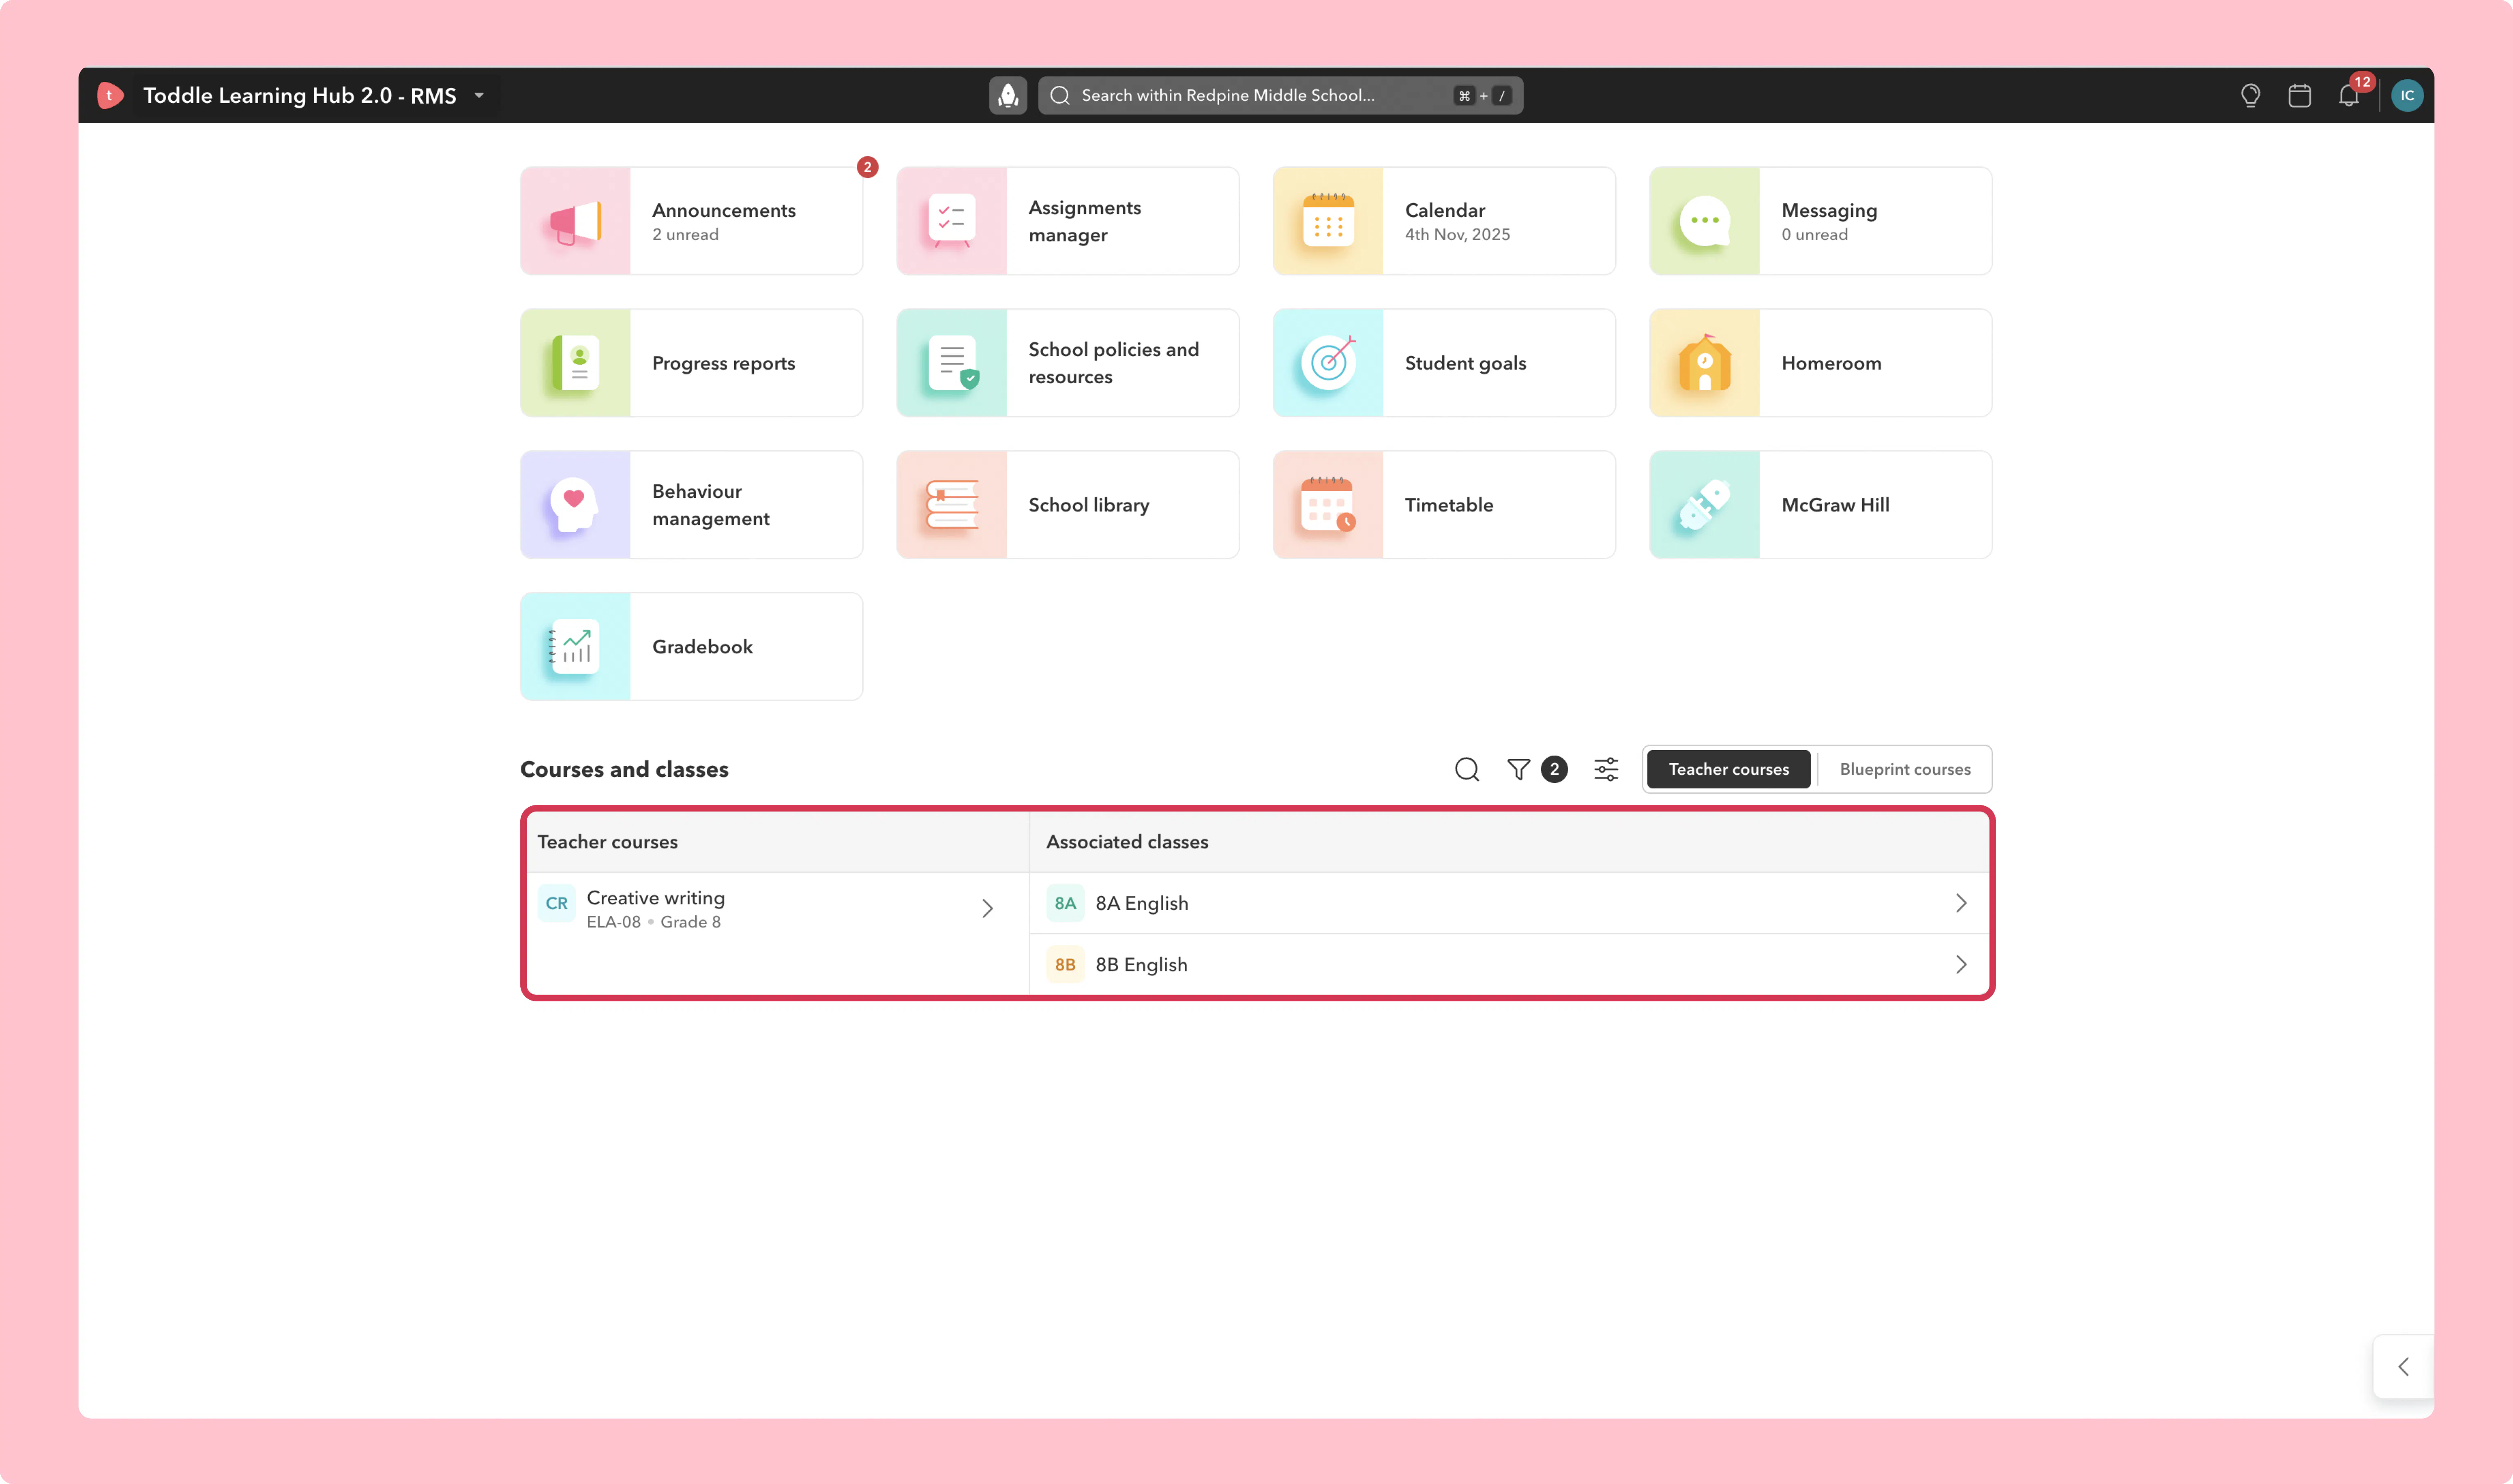The width and height of the screenshot is (2513, 1484).
Task: Click the Toddle Learning Hub 2.0 - RMS title
Action: coord(300,96)
